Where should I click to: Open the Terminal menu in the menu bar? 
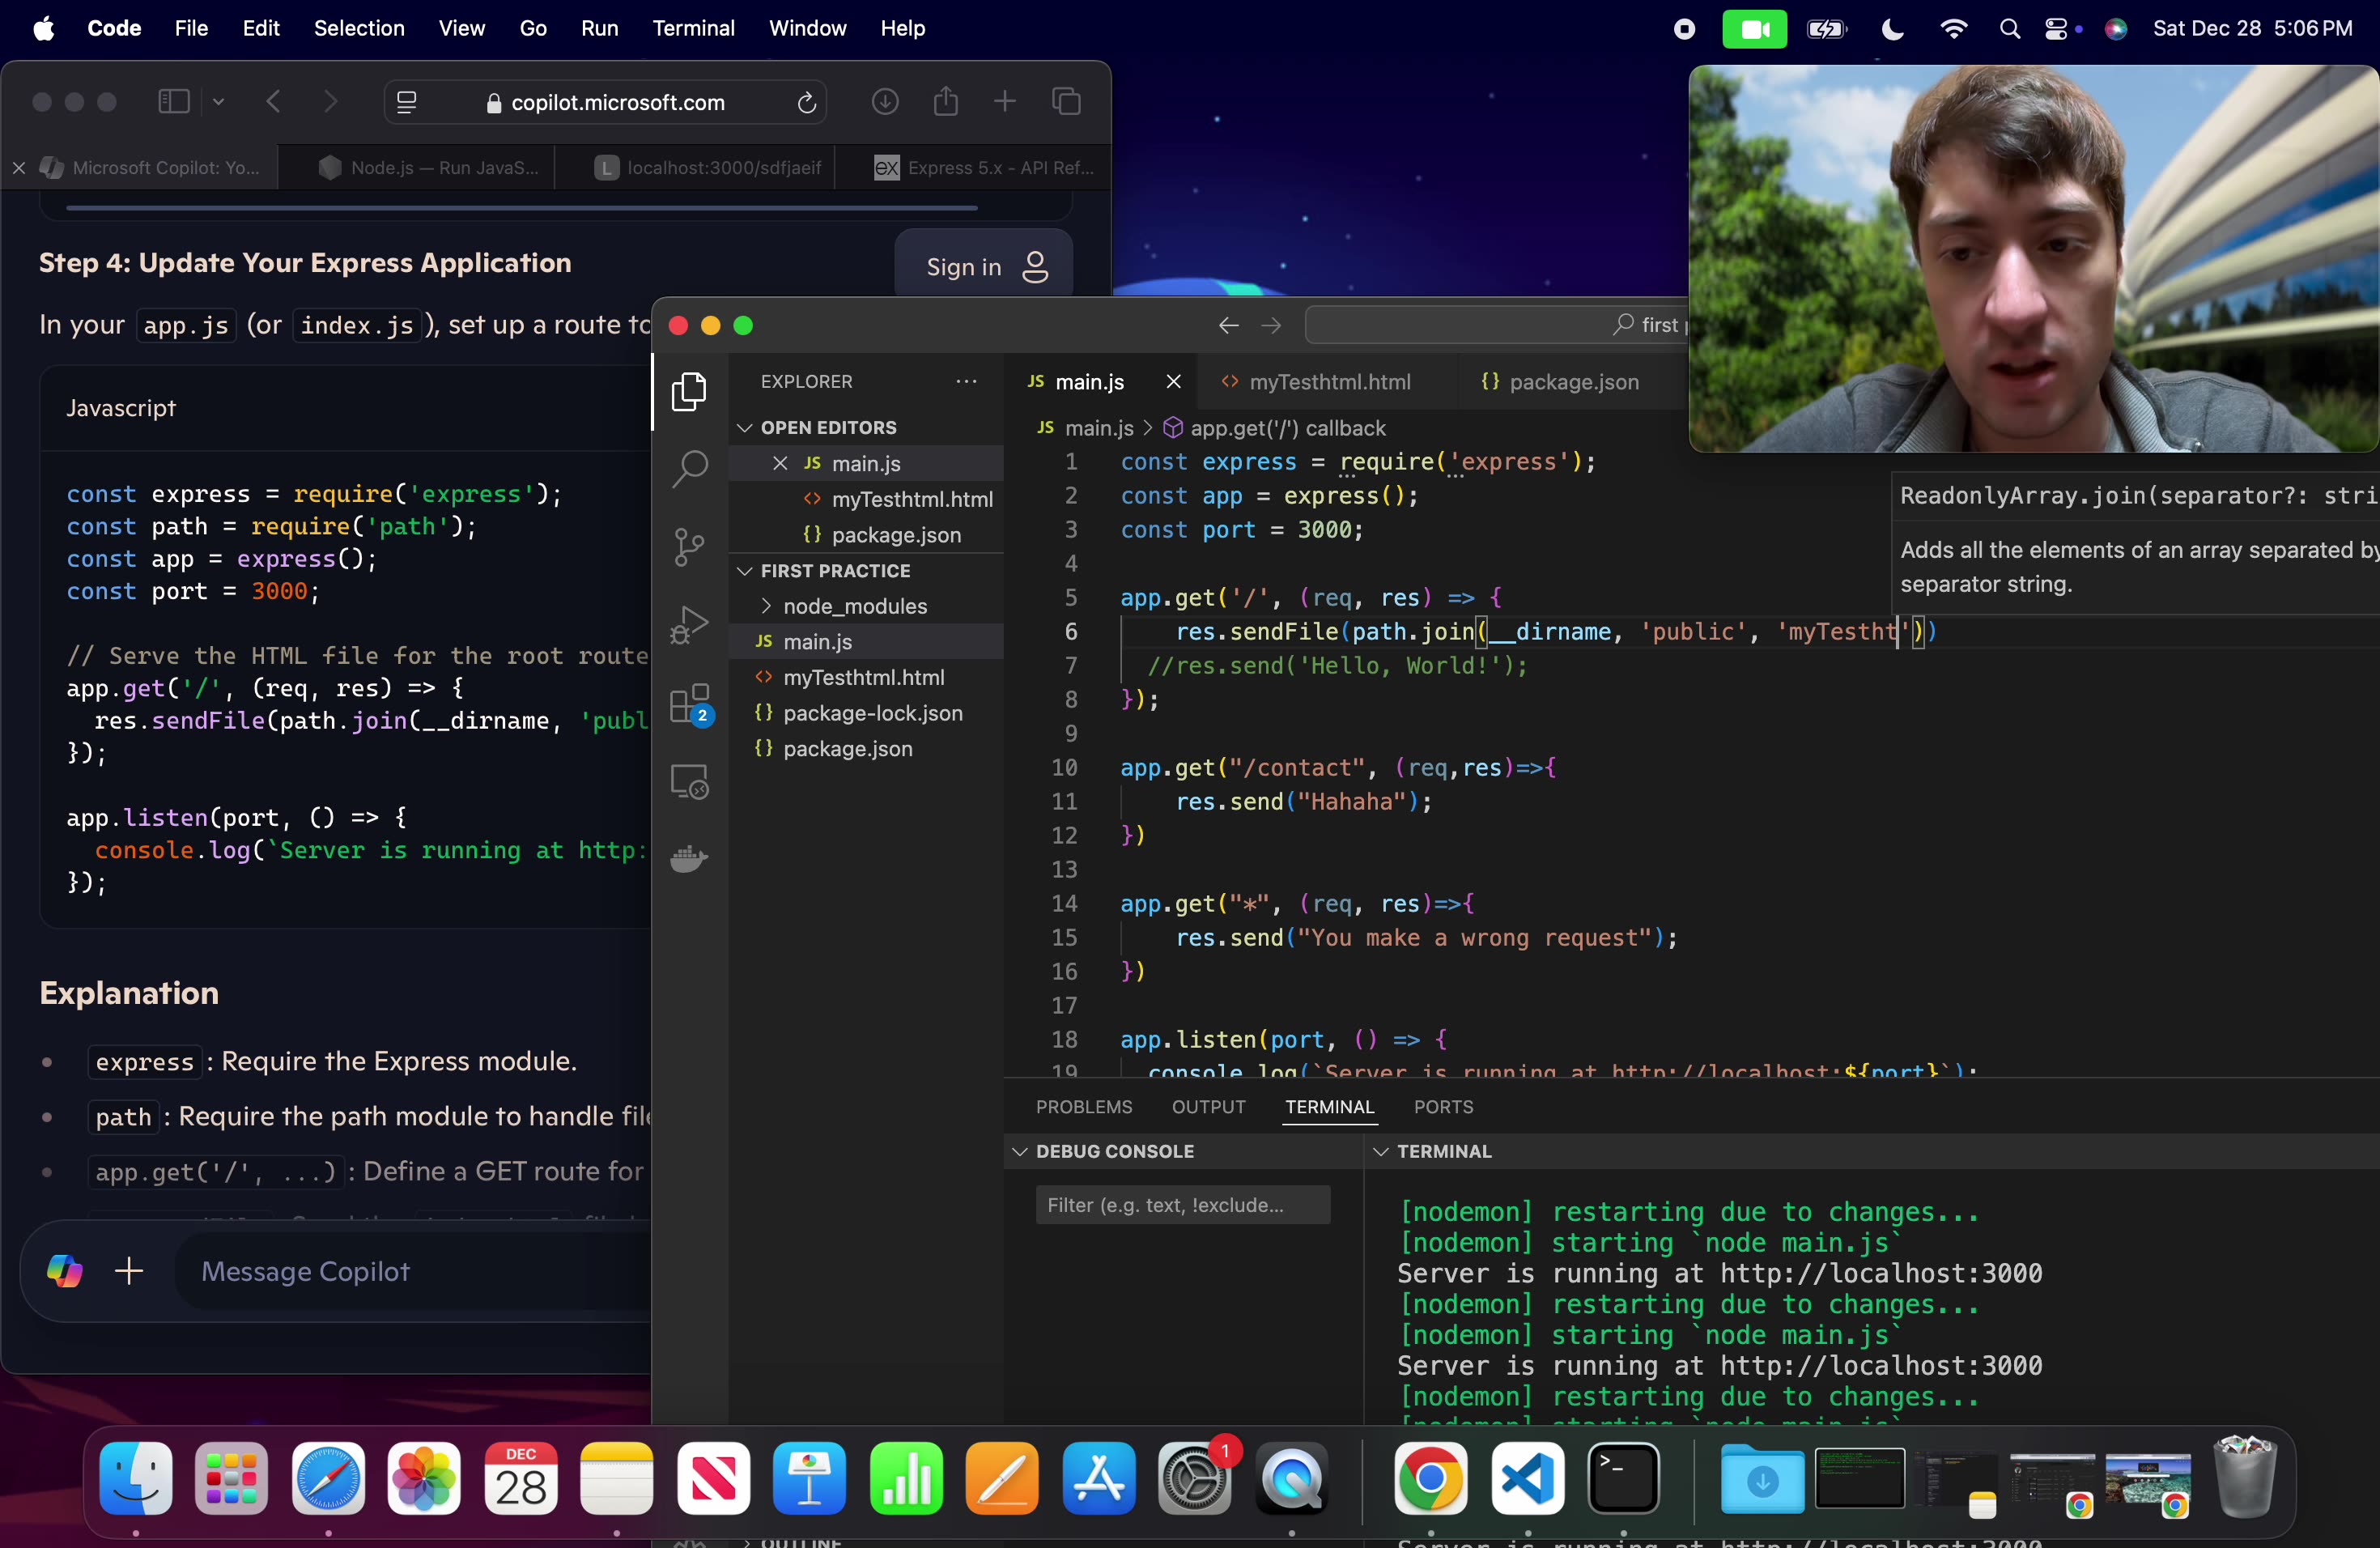pos(693,28)
